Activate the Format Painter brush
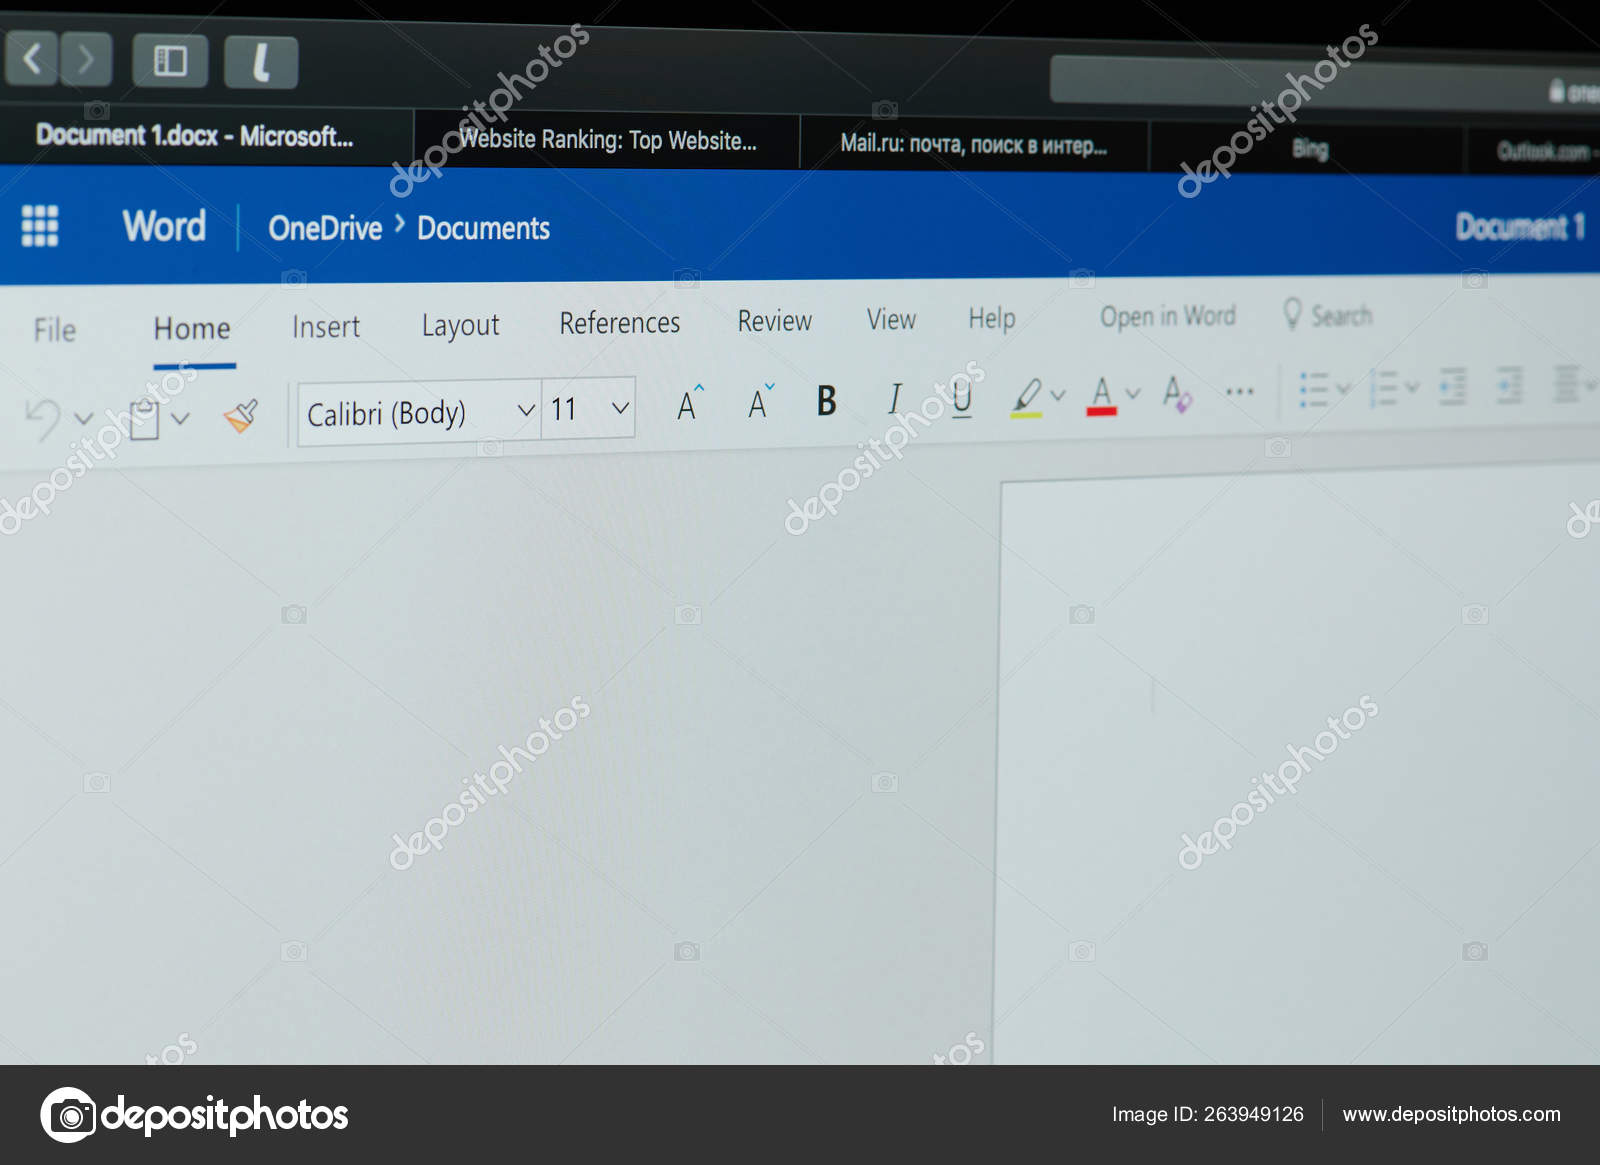Screen dimensions: 1600x1165 (x=241, y=415)
